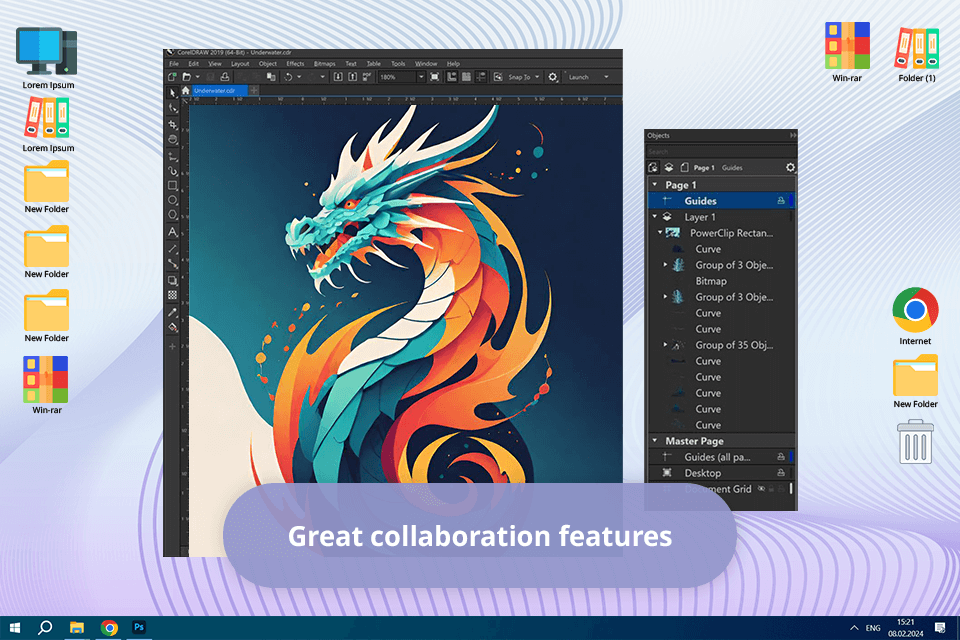960x640 pixels.
Task: Open the Bitmaps menu
Action: click(324, 64)
